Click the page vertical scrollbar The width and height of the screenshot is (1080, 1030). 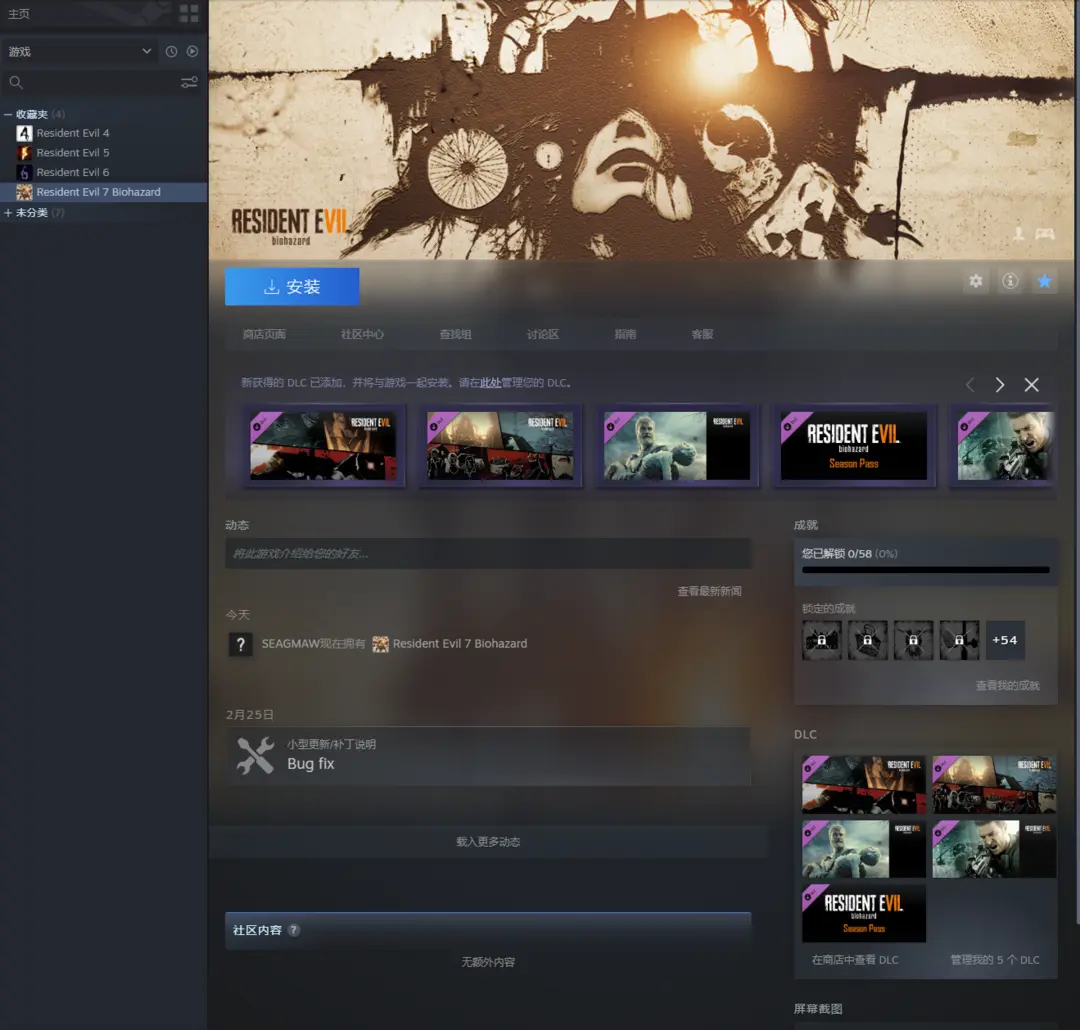point(1077,462)
